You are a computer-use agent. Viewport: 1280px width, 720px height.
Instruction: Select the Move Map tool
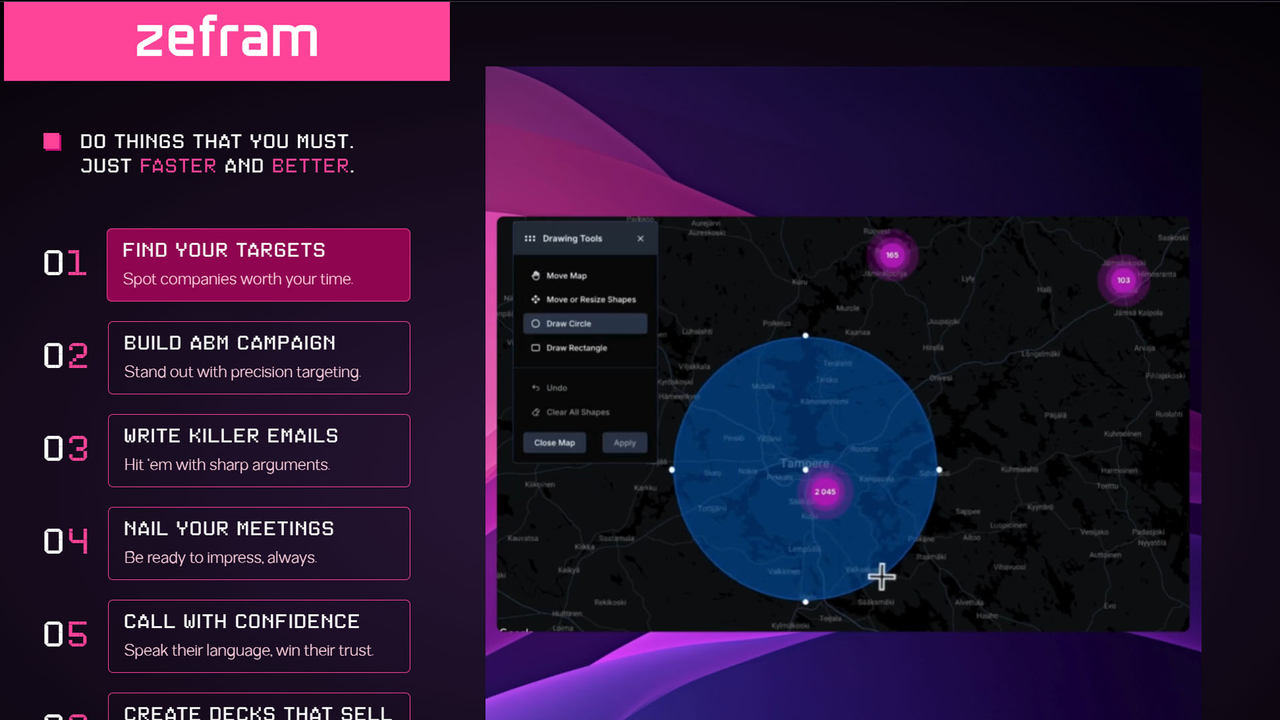(585, 275)
